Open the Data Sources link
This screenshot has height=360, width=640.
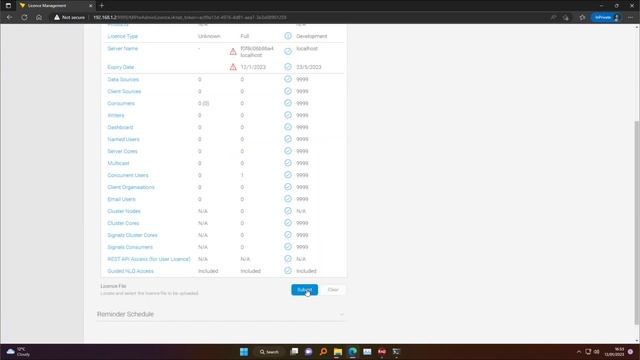tap(123, 80)
